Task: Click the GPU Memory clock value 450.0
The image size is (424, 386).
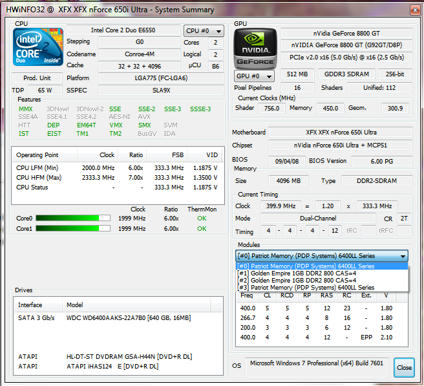Action: [x=330, y=108]
